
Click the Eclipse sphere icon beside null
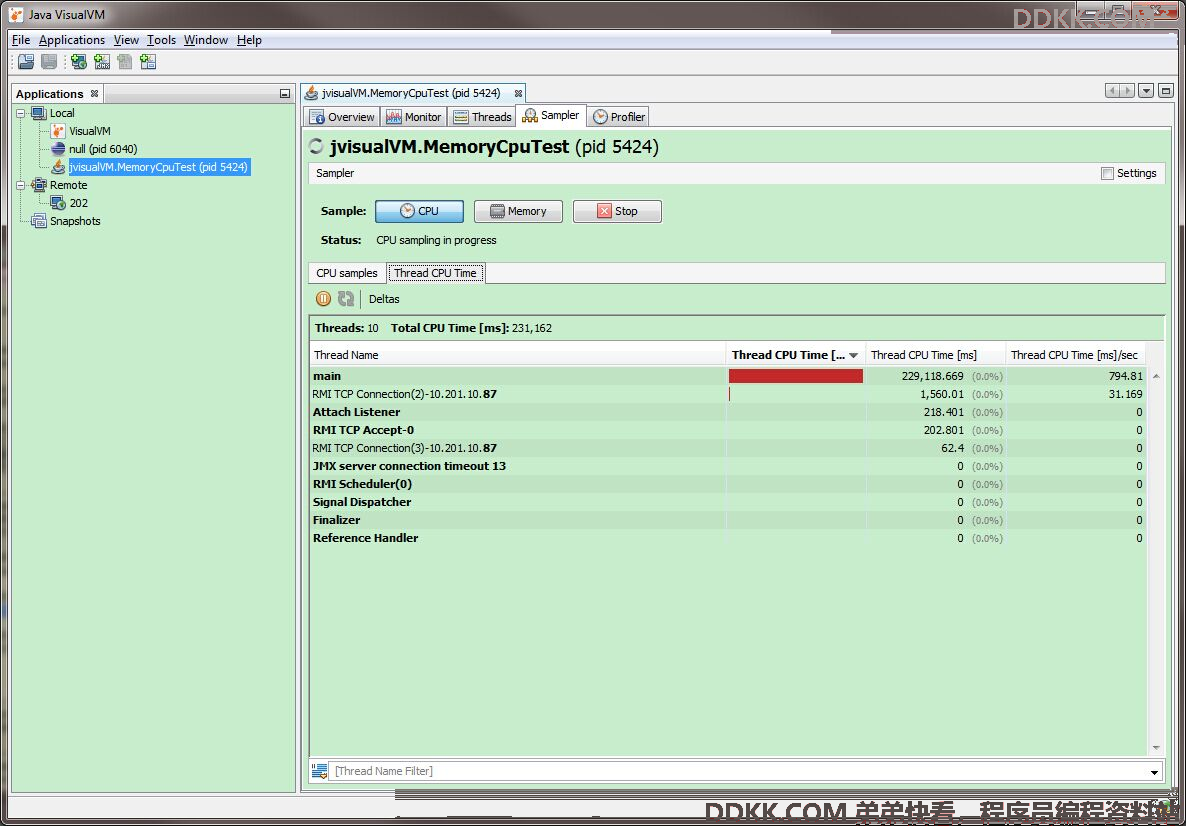coord(58,149)
